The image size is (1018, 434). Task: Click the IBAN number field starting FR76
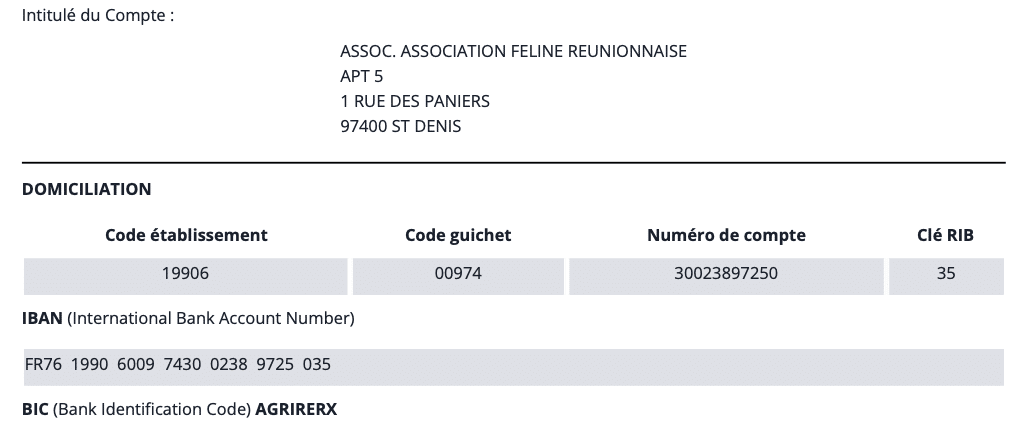pos(512,365)
